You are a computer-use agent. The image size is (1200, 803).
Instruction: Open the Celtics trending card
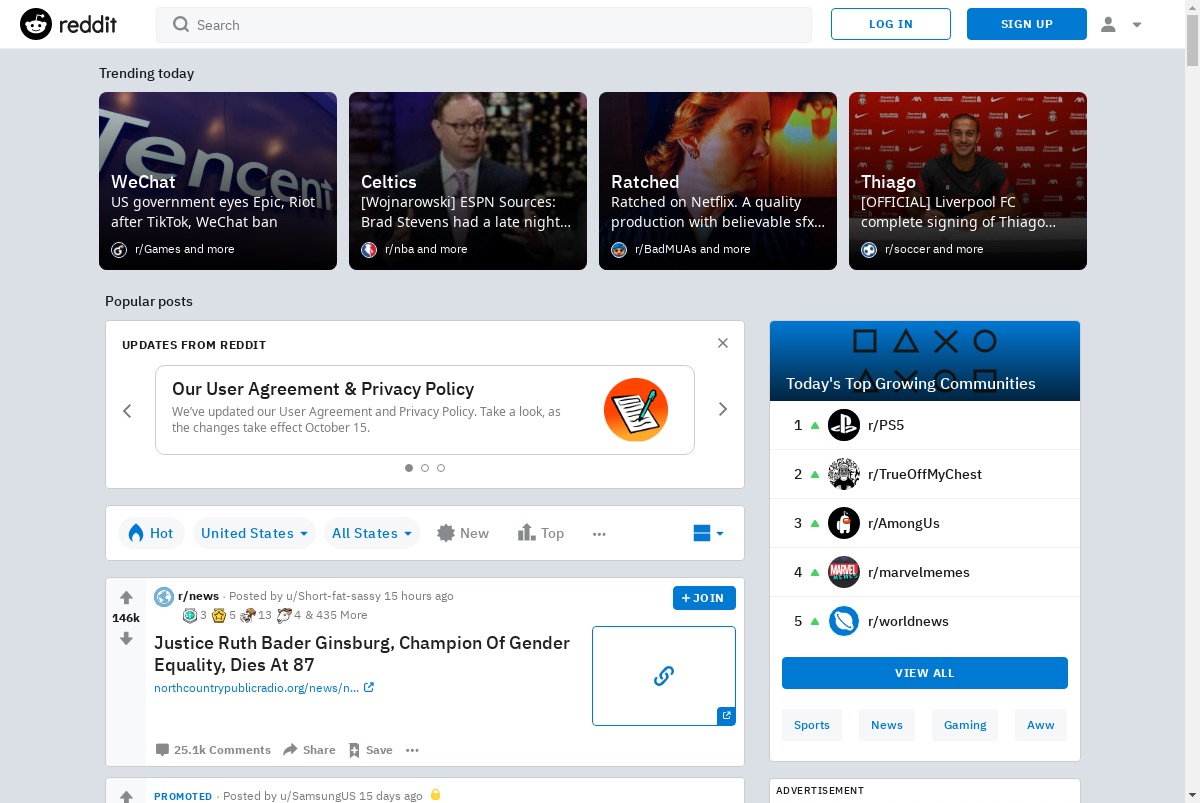click(468, 181)
